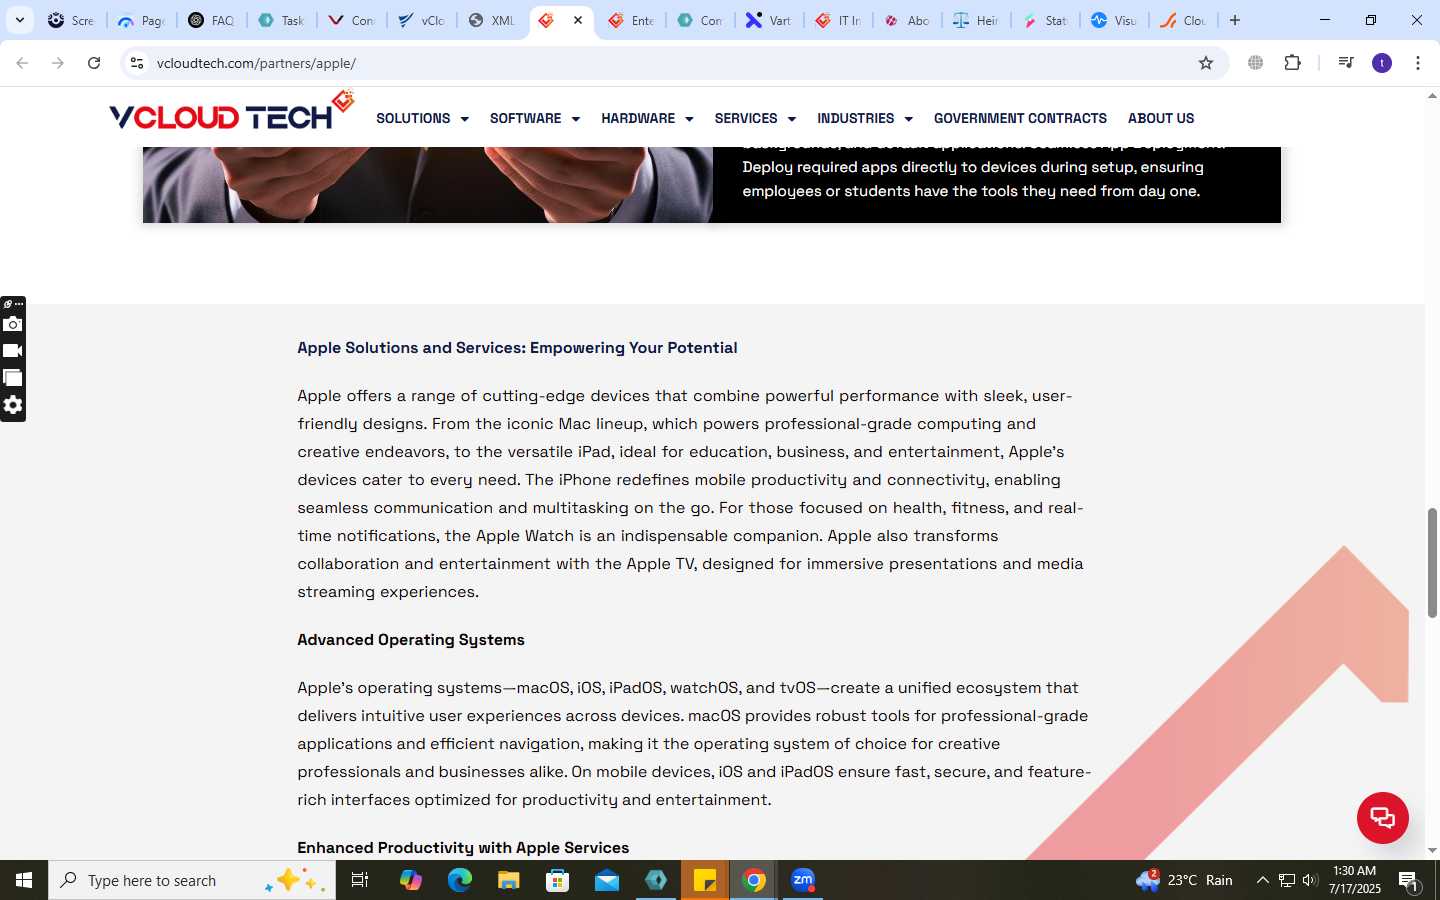Click the scrollbar down arrow
The height and width of the screenshot is (900, 1440).
point(1432,851)
